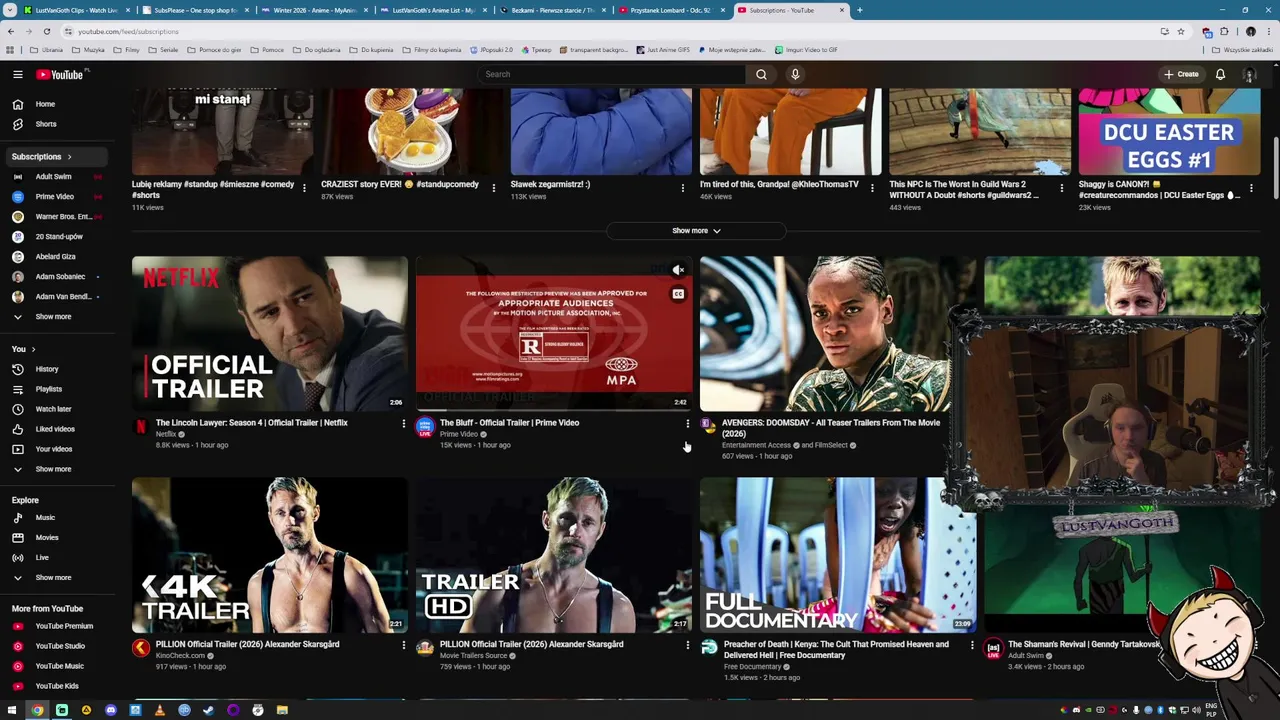Click Netflix channel avatar under Lincoln Lawyer
Image resolution: width=1280 pixels, height=720 pixels.
click(x=141, y=427)
